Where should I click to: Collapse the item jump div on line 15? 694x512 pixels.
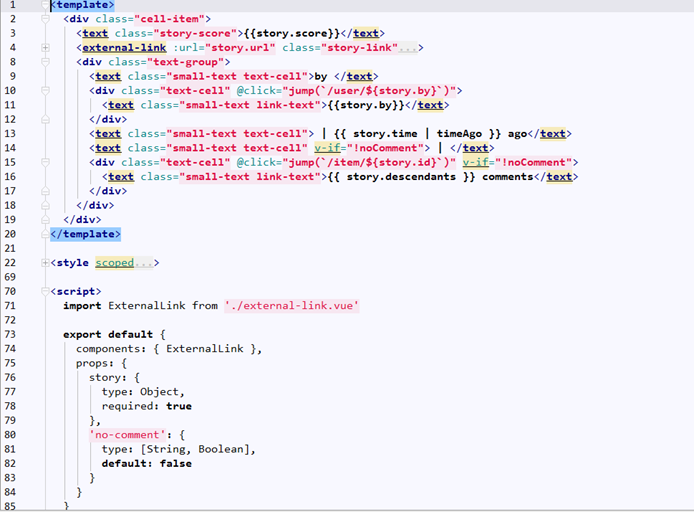[45, 162]
